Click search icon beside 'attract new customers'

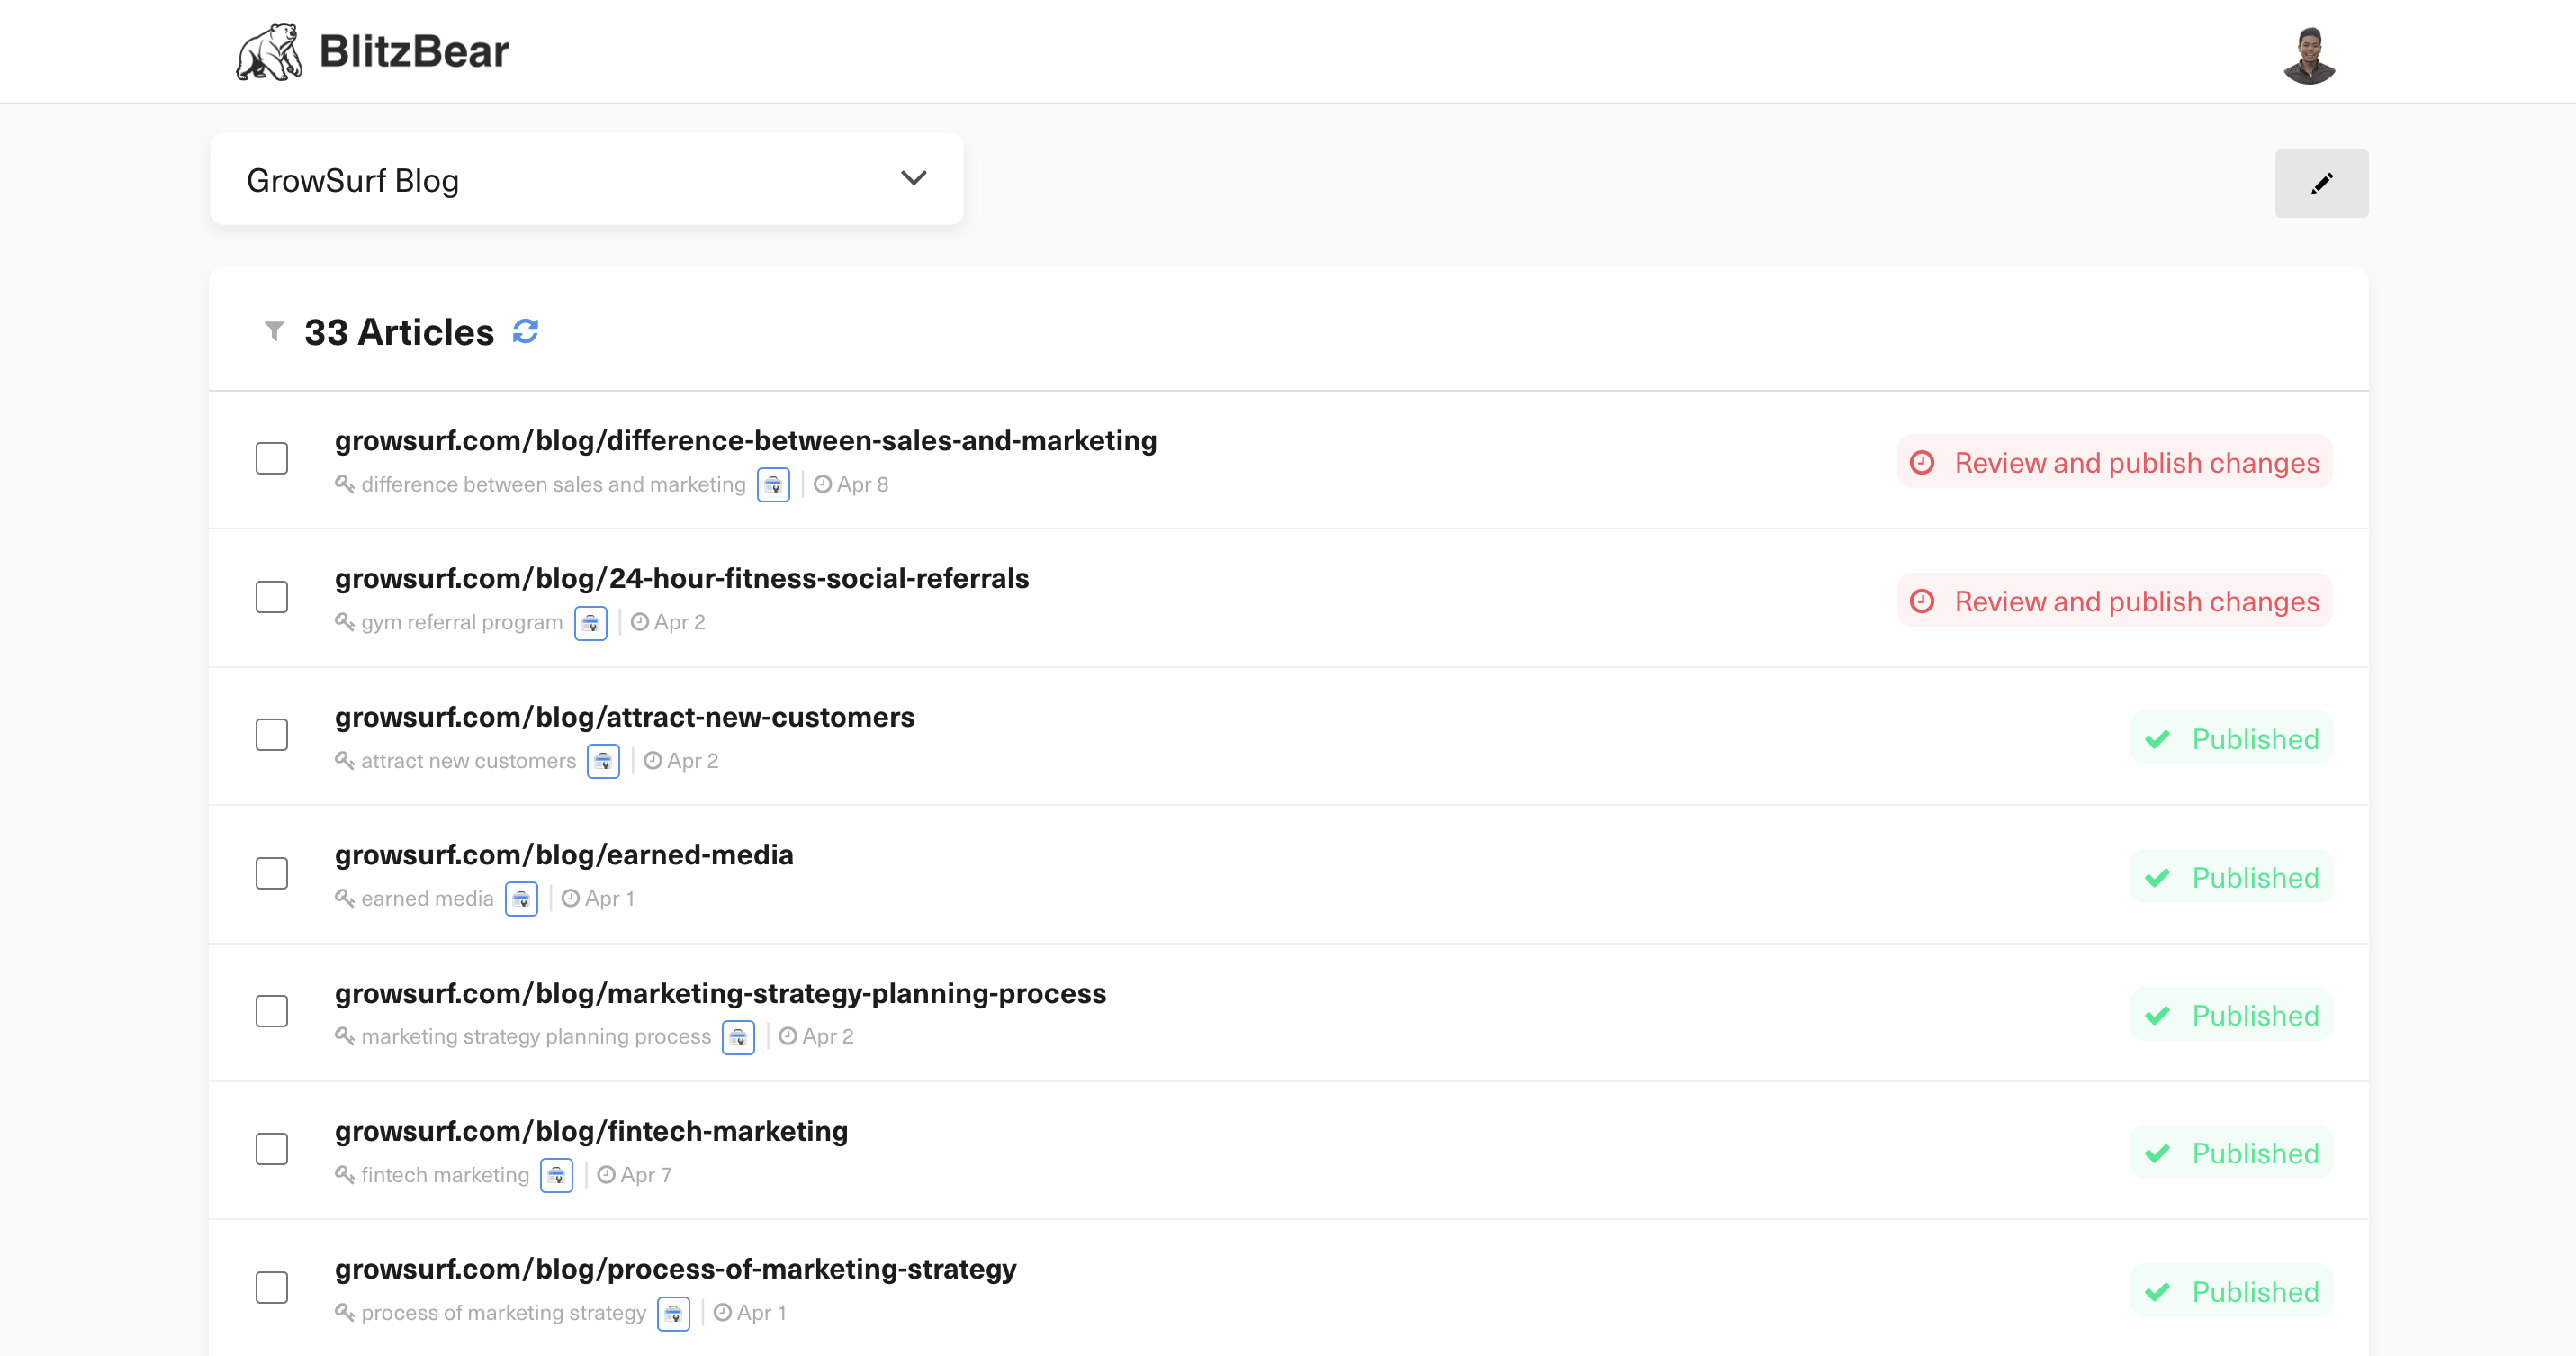point(344,761)
